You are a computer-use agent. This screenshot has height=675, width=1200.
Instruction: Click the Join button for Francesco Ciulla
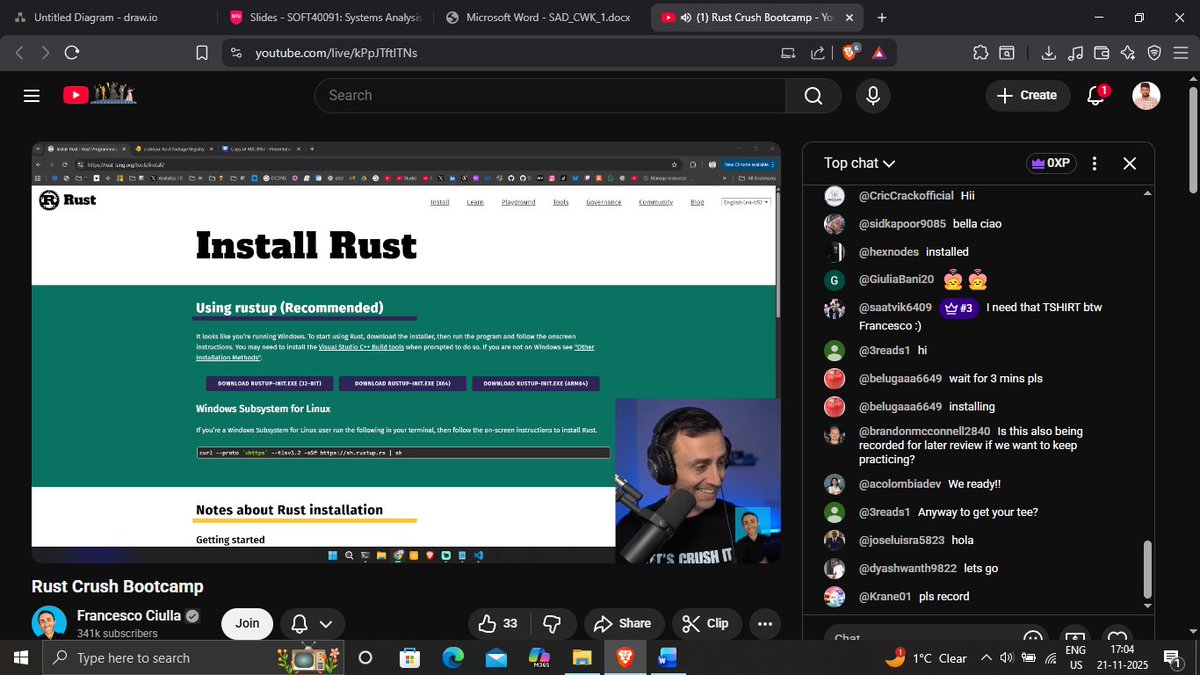[246, 623]
